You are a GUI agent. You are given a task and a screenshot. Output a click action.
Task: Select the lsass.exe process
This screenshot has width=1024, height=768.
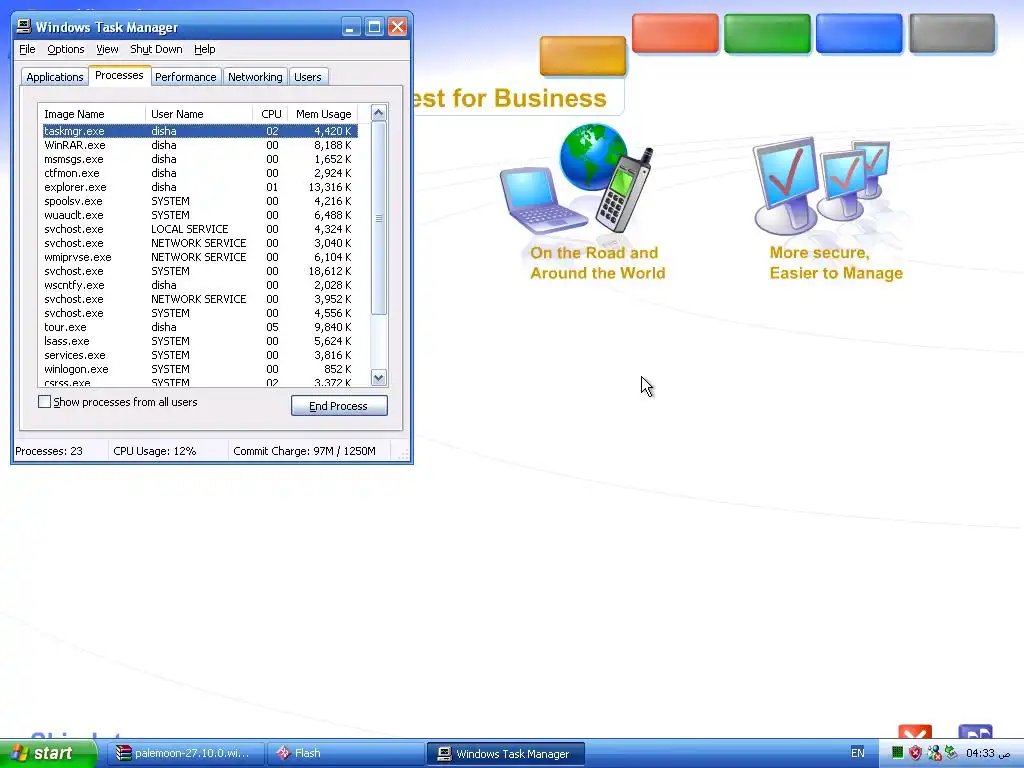click(200, 341)
